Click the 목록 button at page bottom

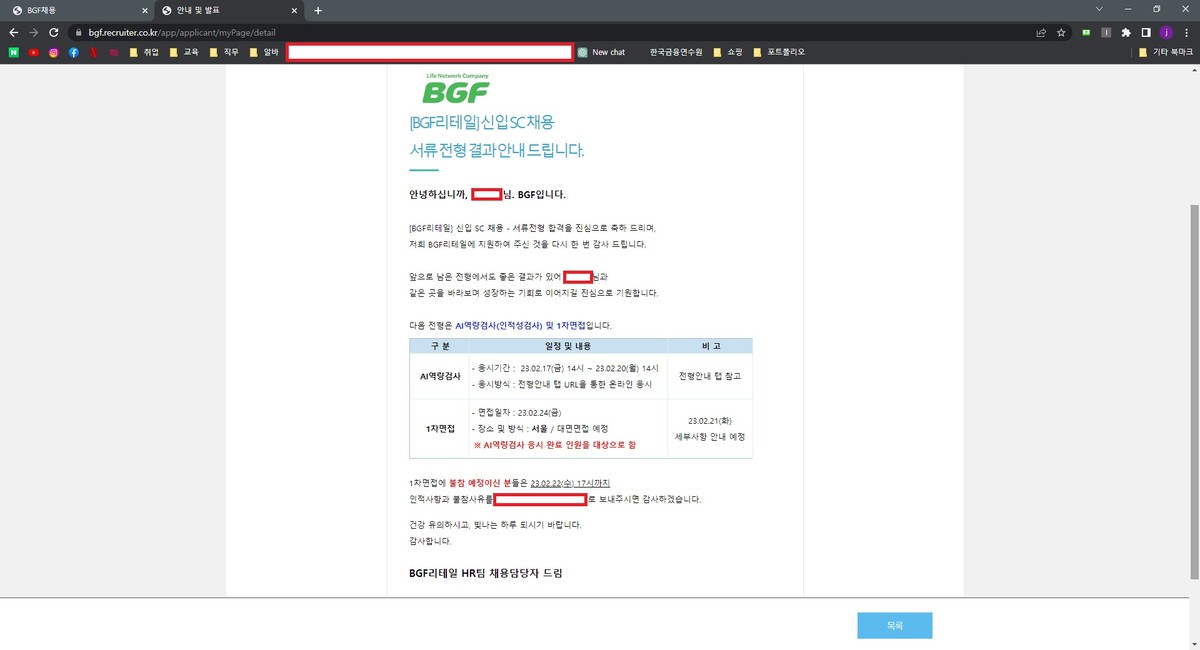[x=893, y=625]
